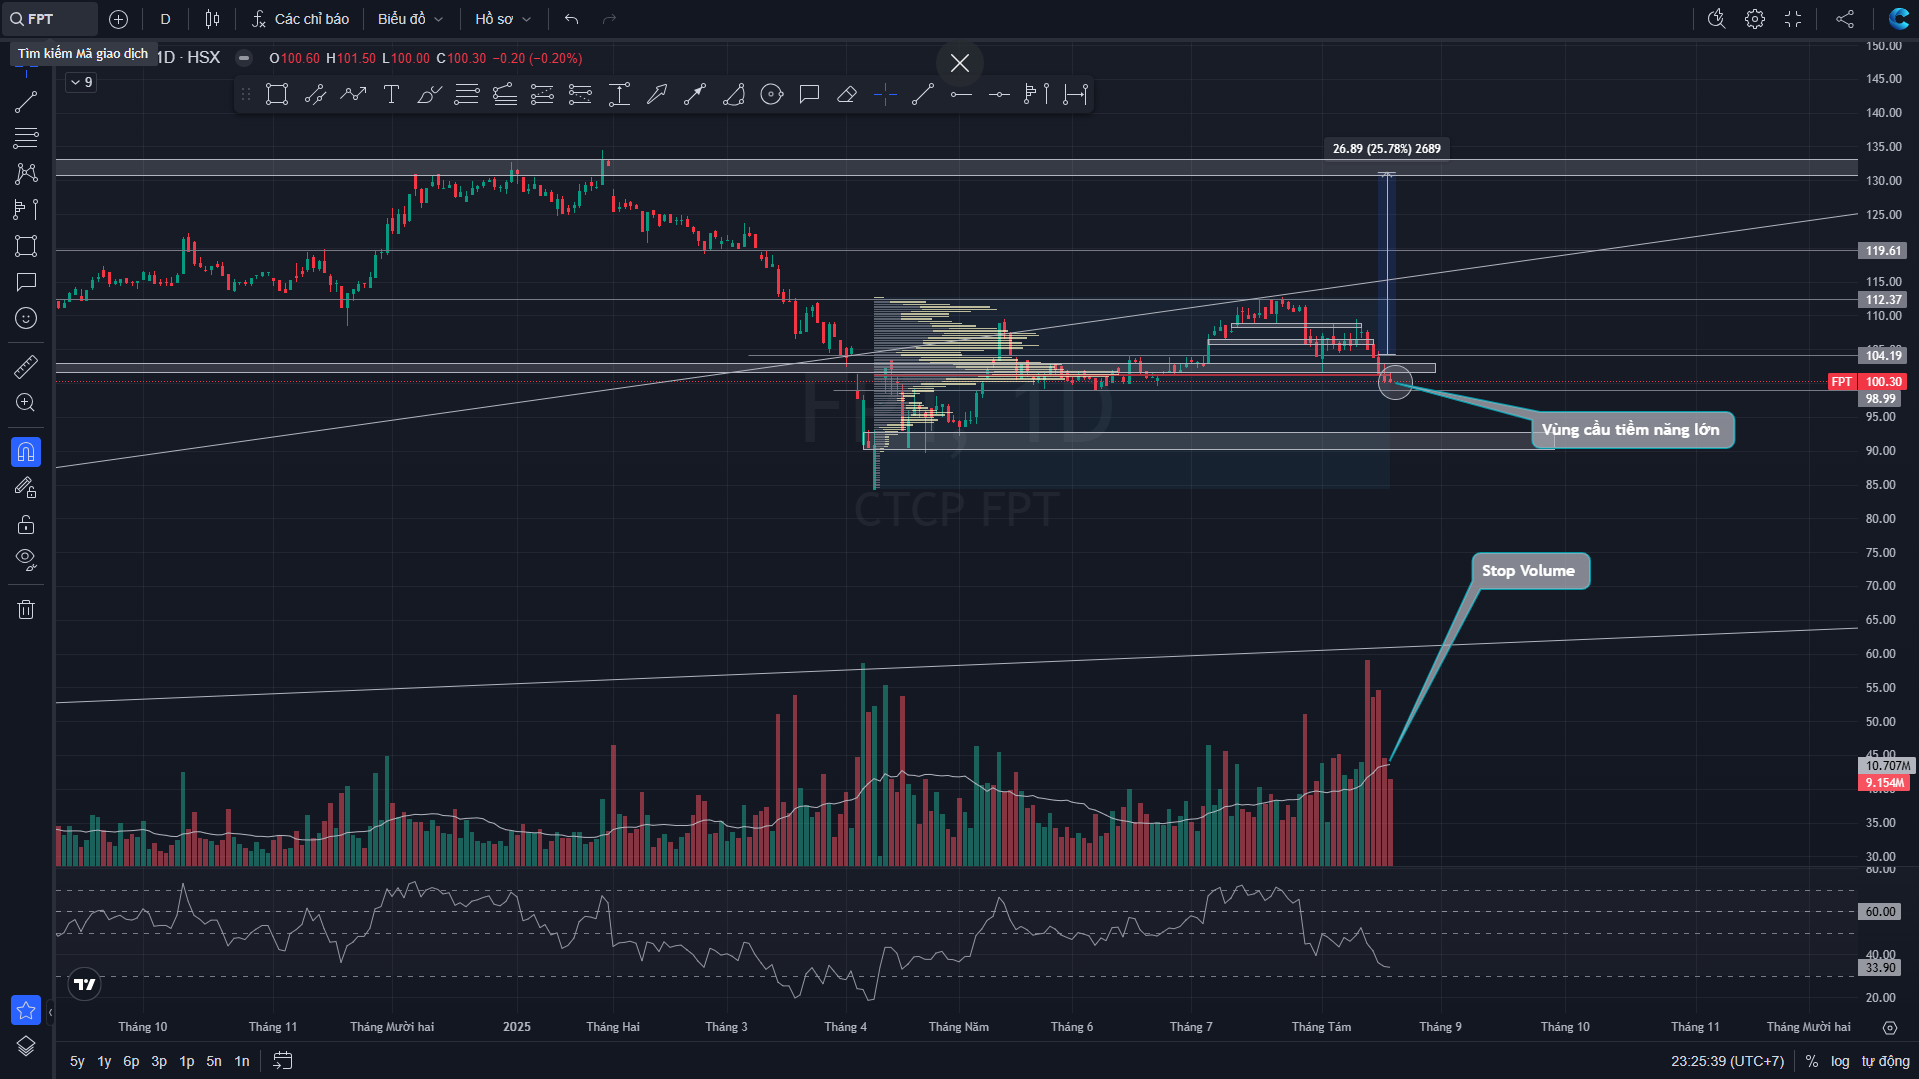Select the Measure ruler tool
The height and width of the screenshot is (1079, 1919).
26,367
